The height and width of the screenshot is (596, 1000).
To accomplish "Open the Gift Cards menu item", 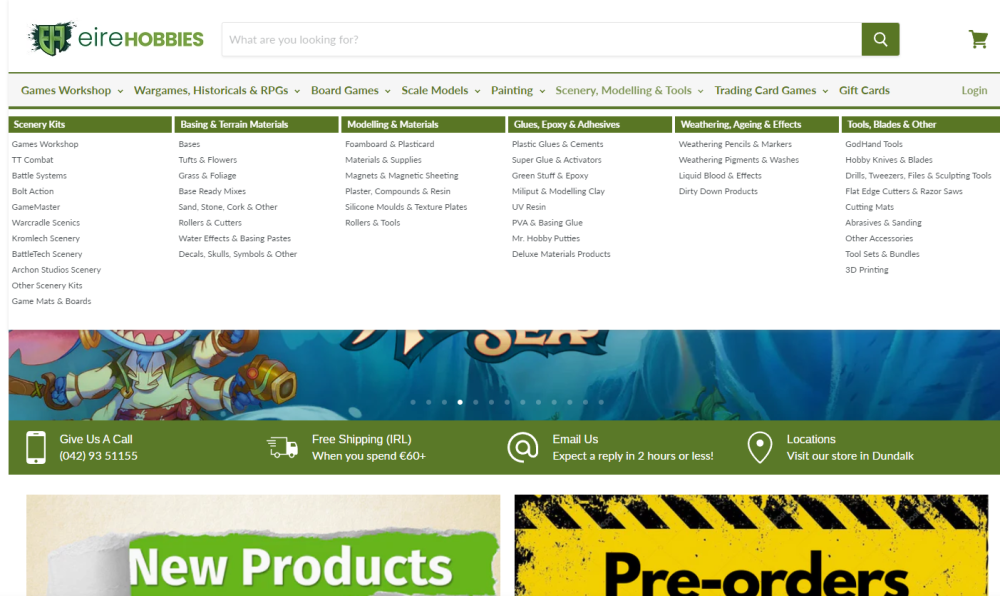I will point(864,90).
